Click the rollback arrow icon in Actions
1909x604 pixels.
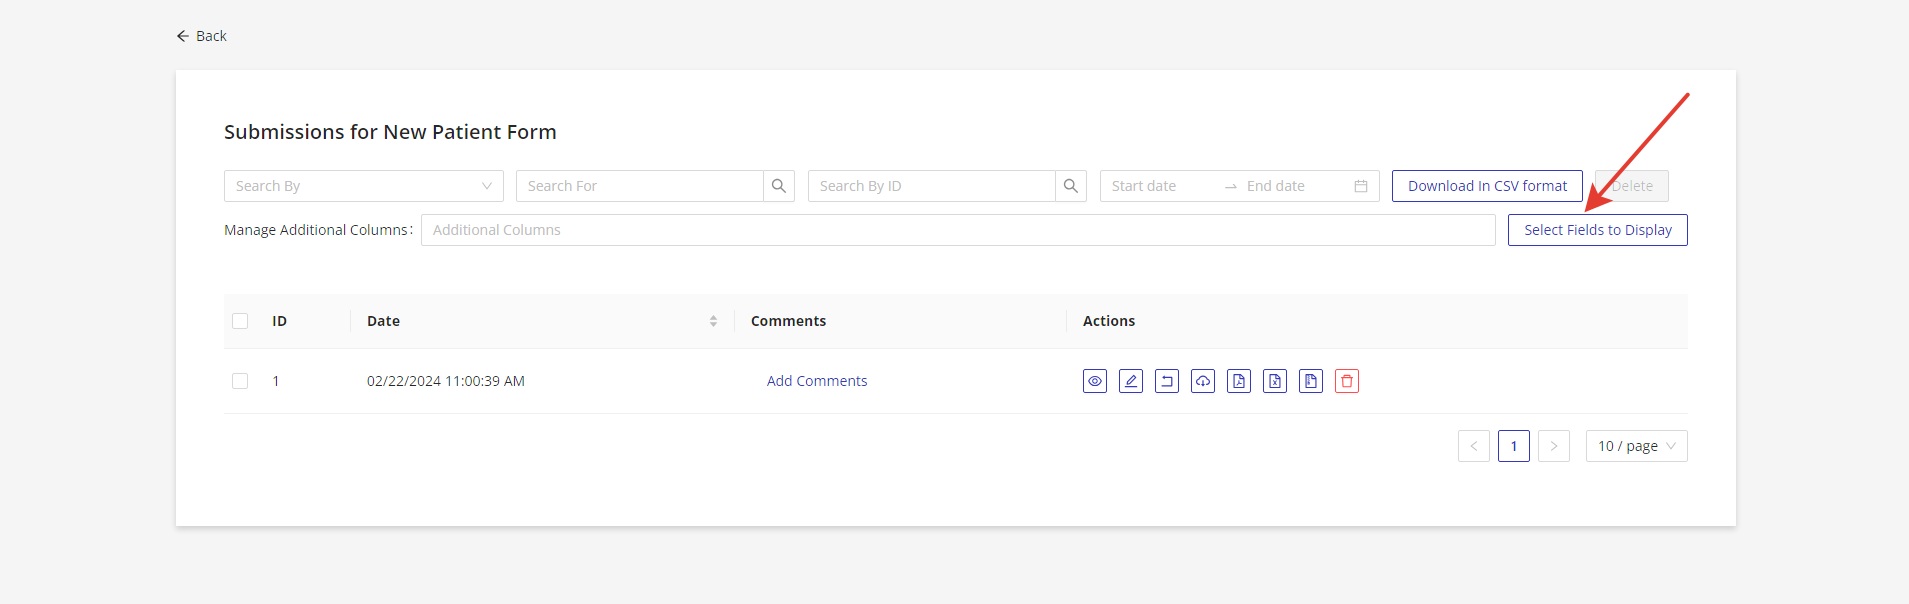pos(1166,381)
